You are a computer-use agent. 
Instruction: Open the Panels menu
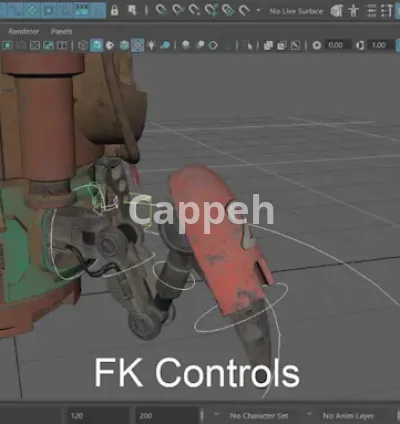click(62, 31)
